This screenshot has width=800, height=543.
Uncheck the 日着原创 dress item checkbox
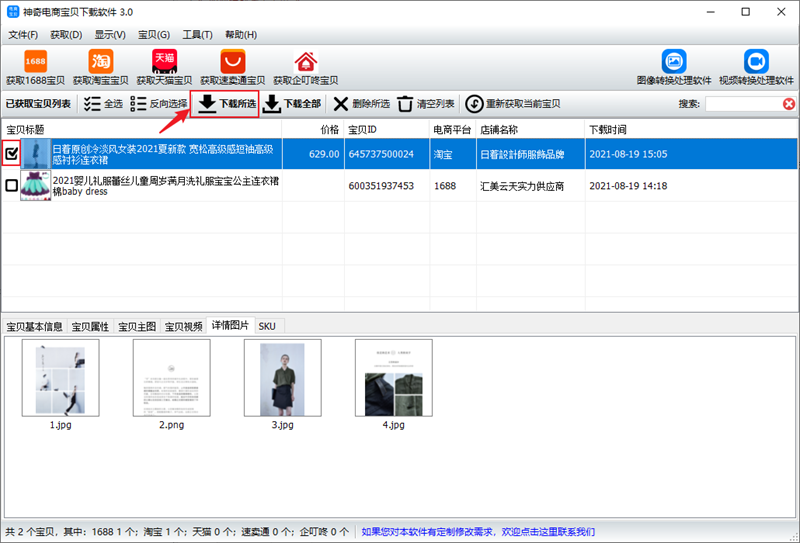tap(11, 153)
